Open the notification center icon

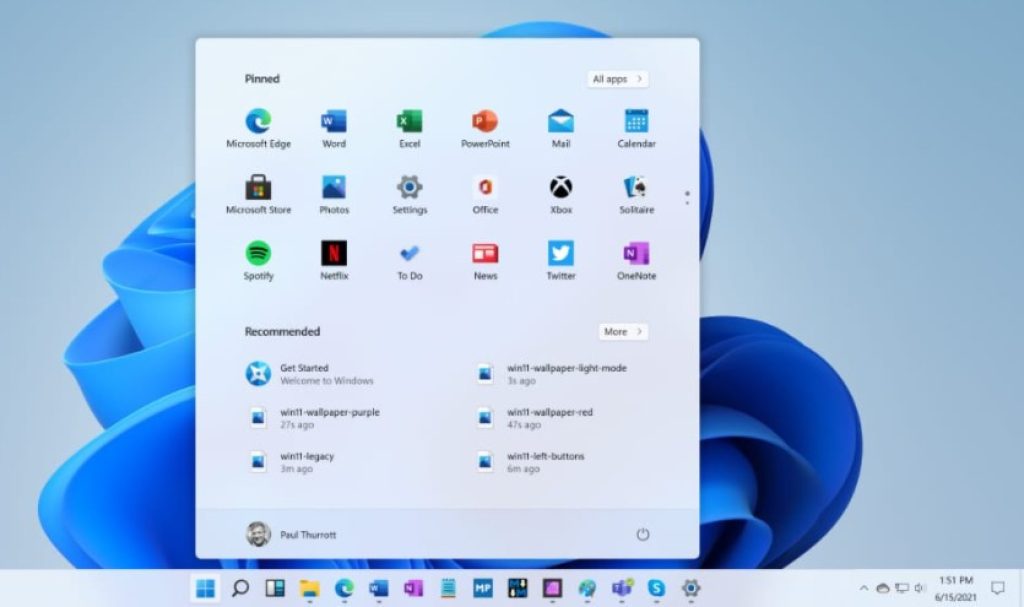point(998,589)
